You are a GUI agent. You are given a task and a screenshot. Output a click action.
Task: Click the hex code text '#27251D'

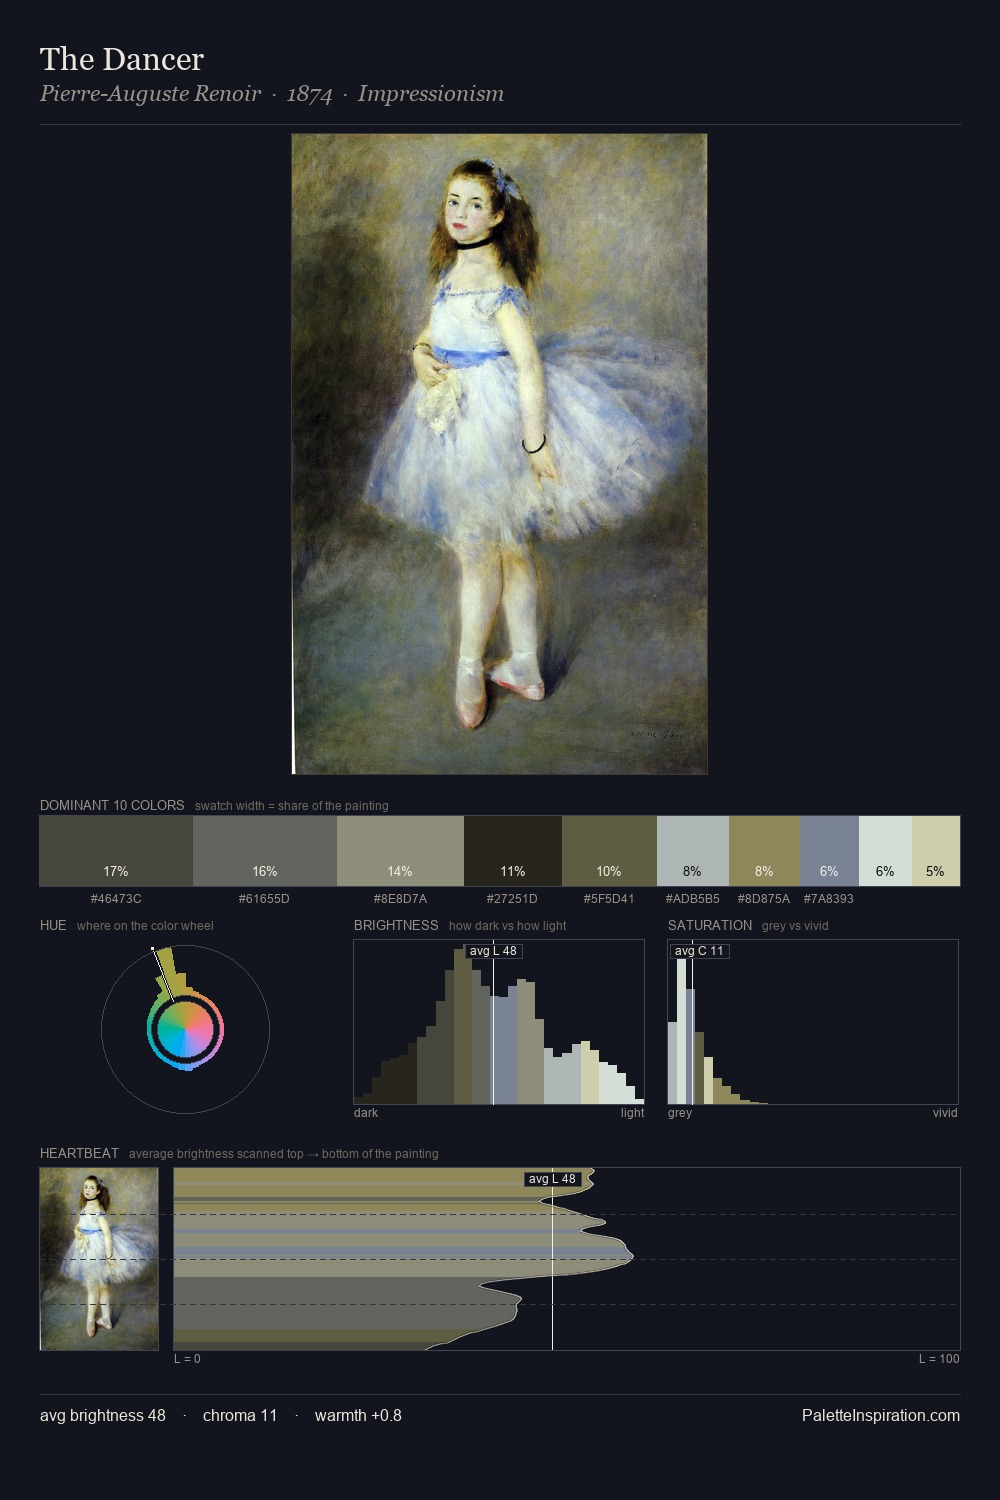[512, 898]
